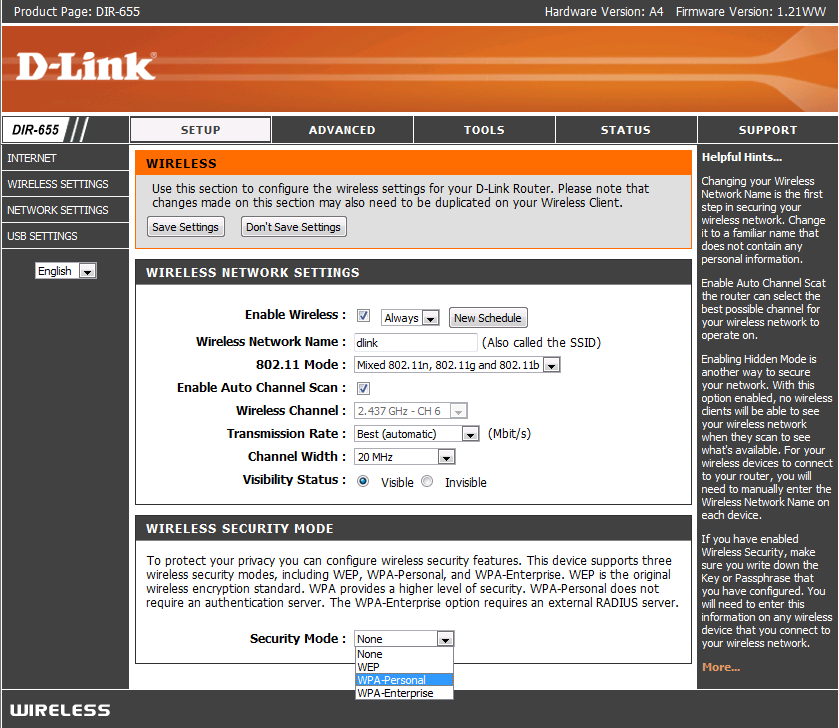Open the English language dropdown
This screenshot has width=839, height=728.
[x=66, y=271]
